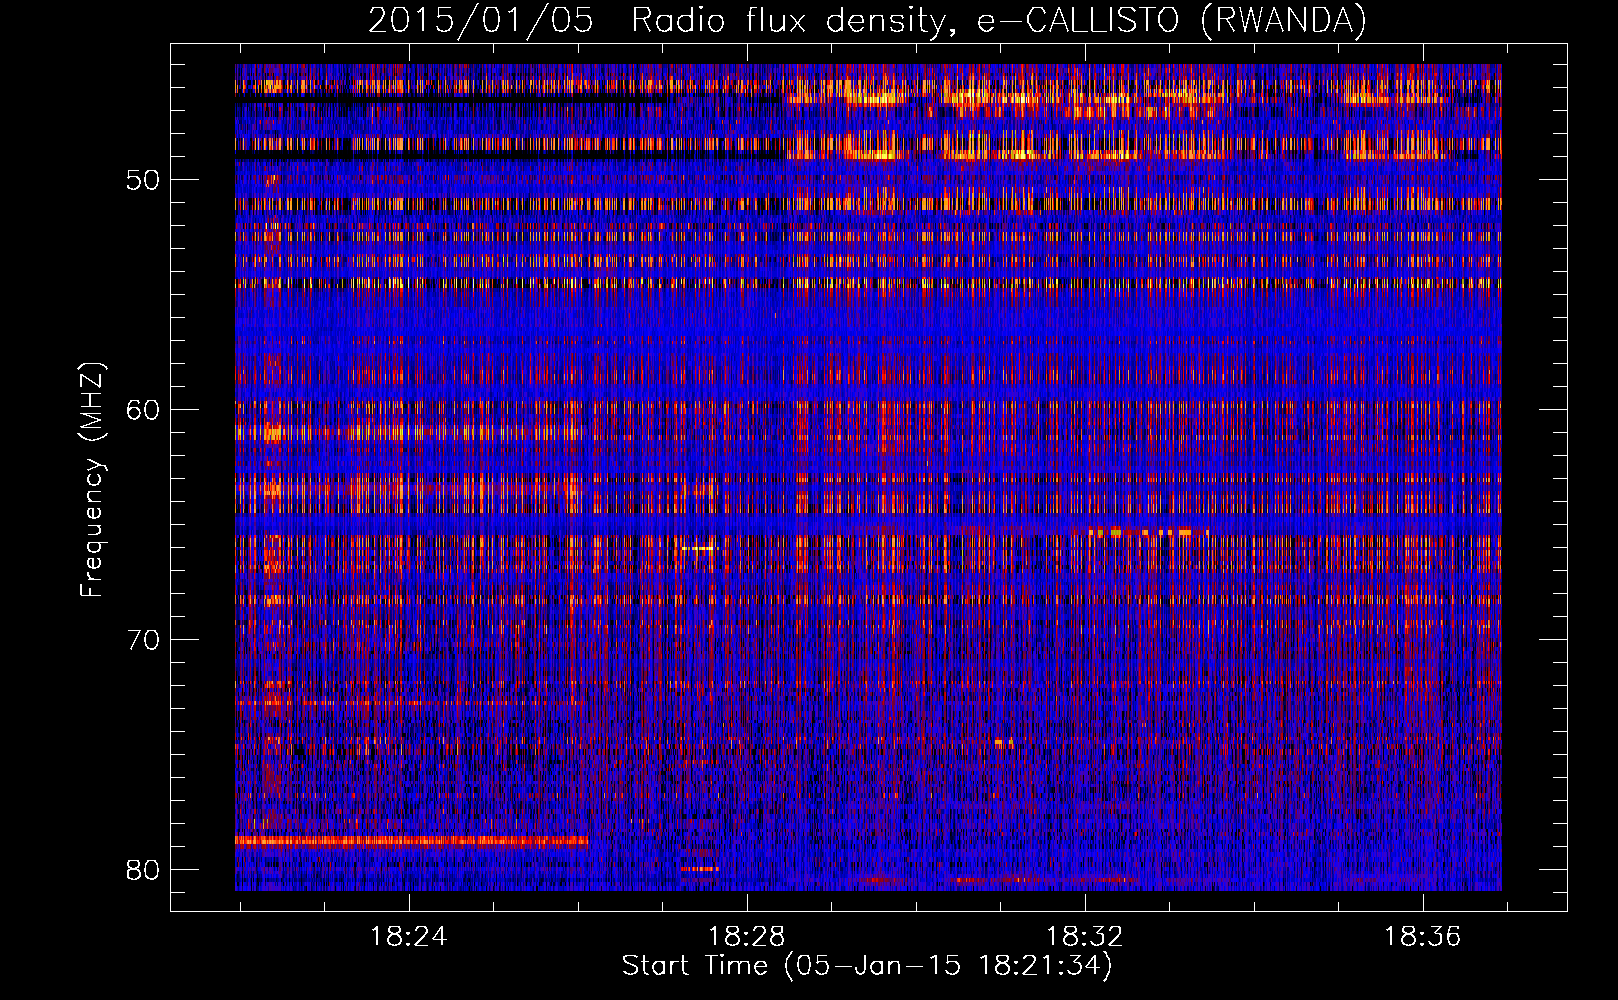The width and height of the screenshot is (1618, 1000).
Task: Click the '18:36' time tick label
Action: 1422,937
